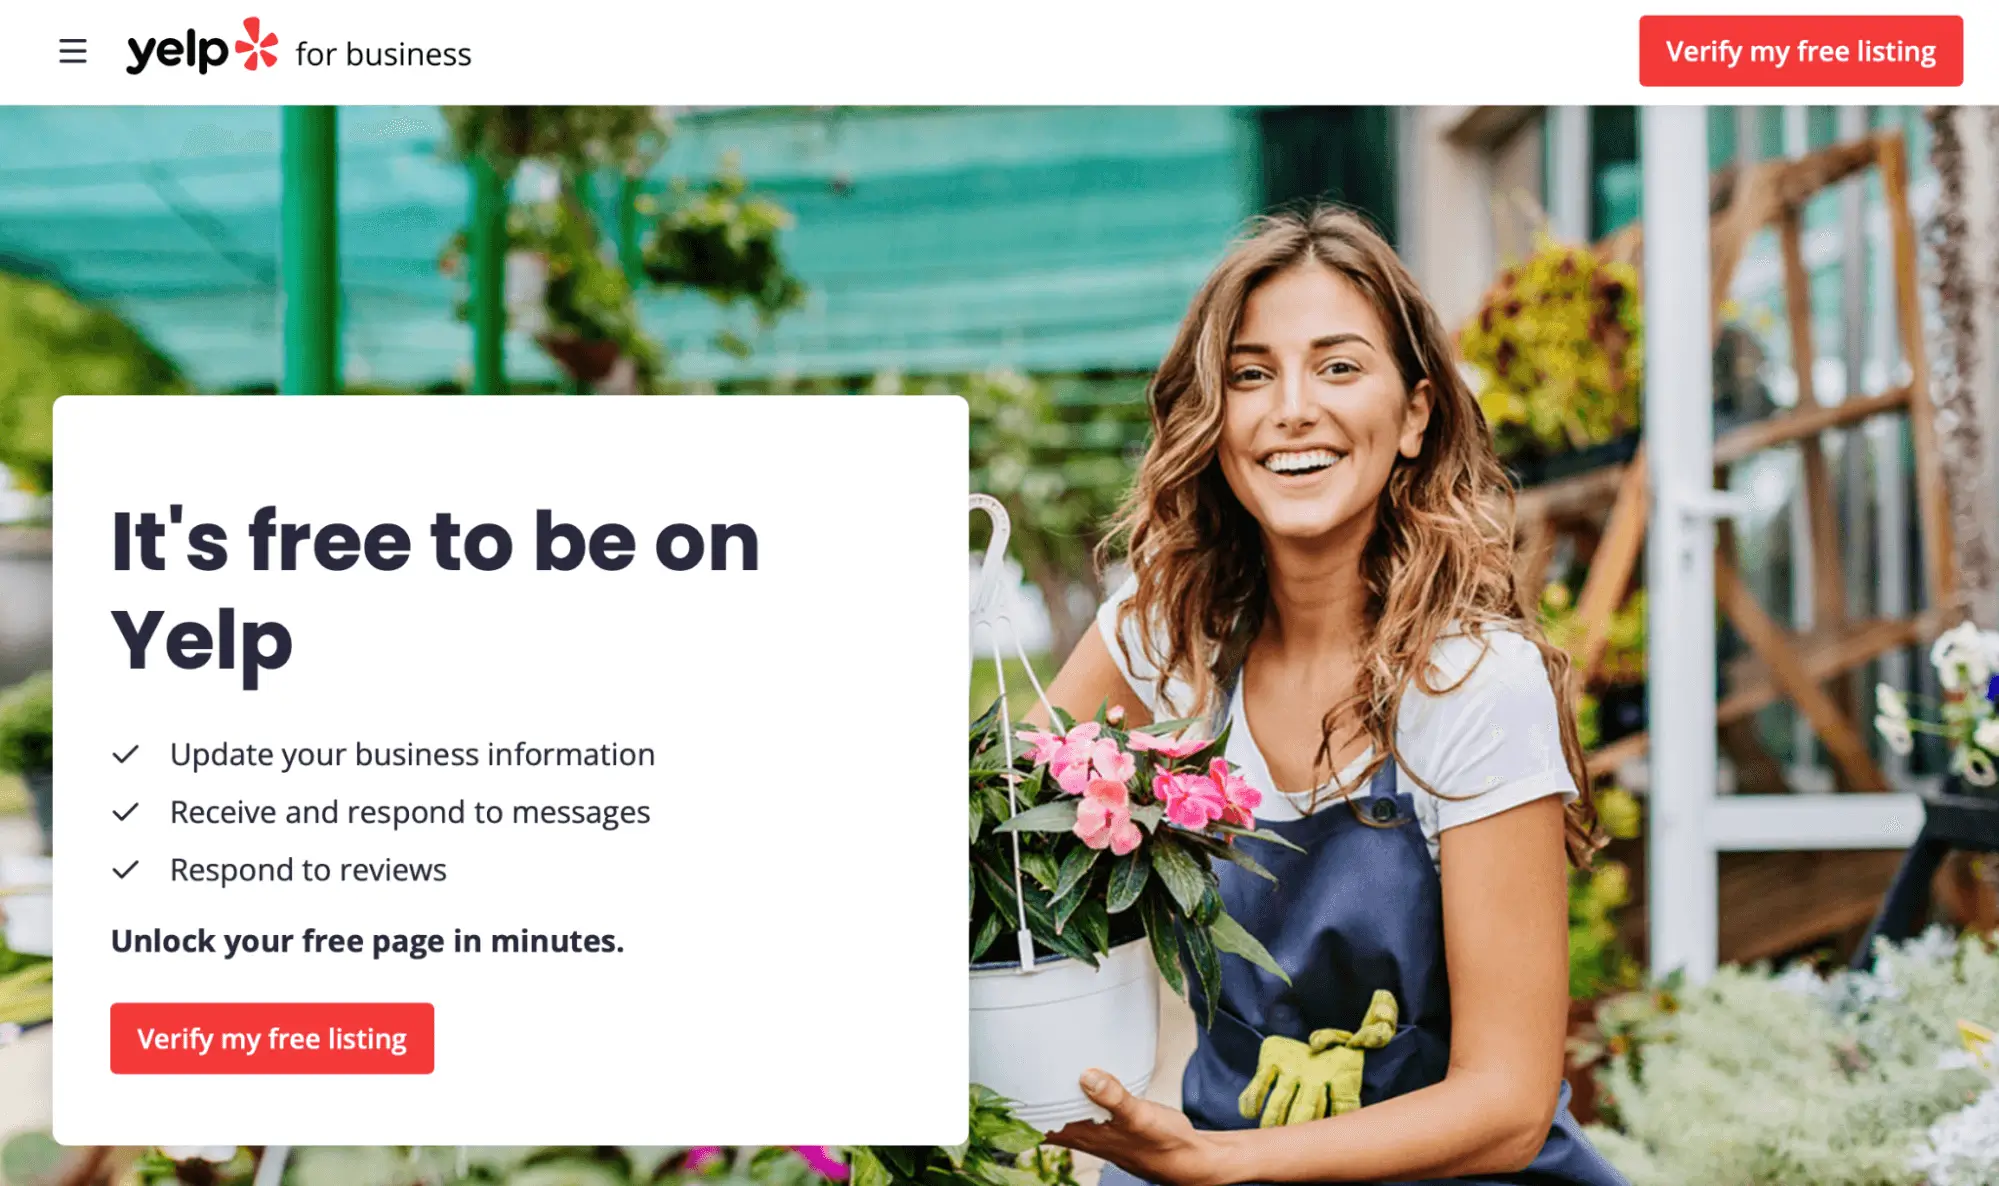Click checkmark beside Respond to reviews
The image size is (1999, 1186).
(x=125, y=870)
